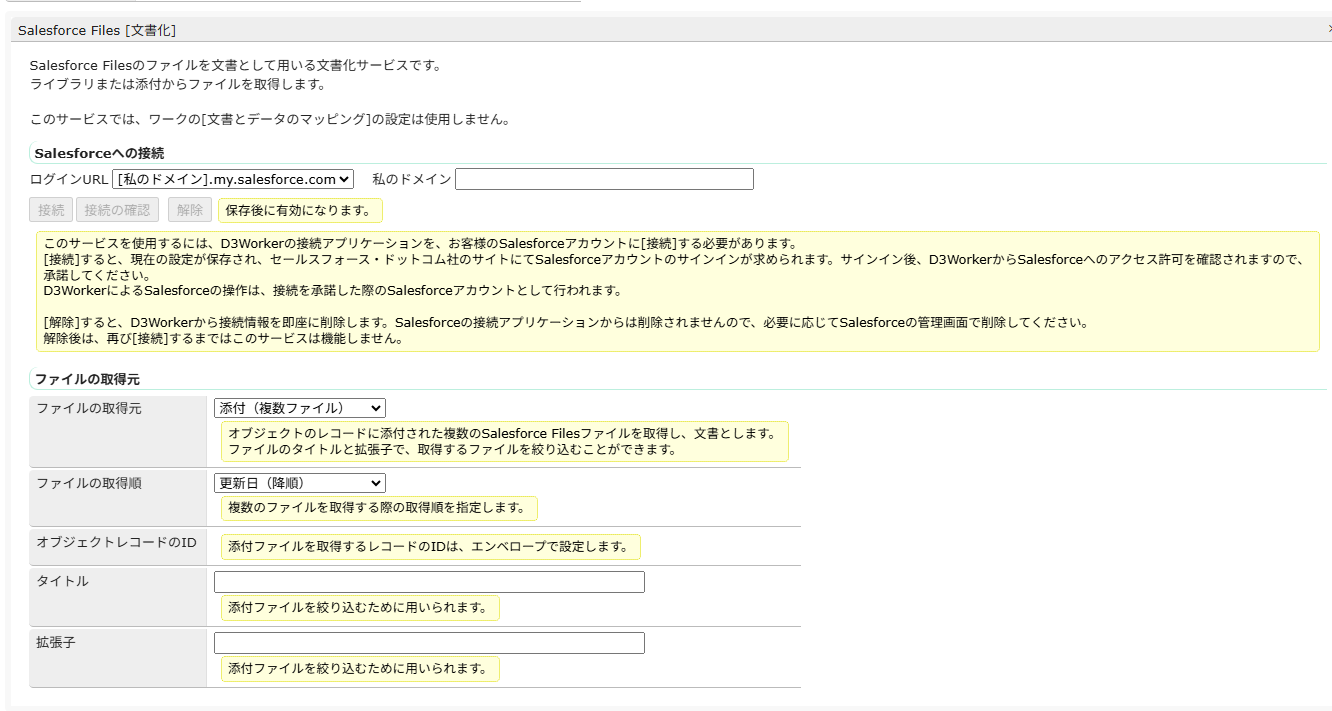
Task: Click the ログインURL label
Action: tap(69, 179)
